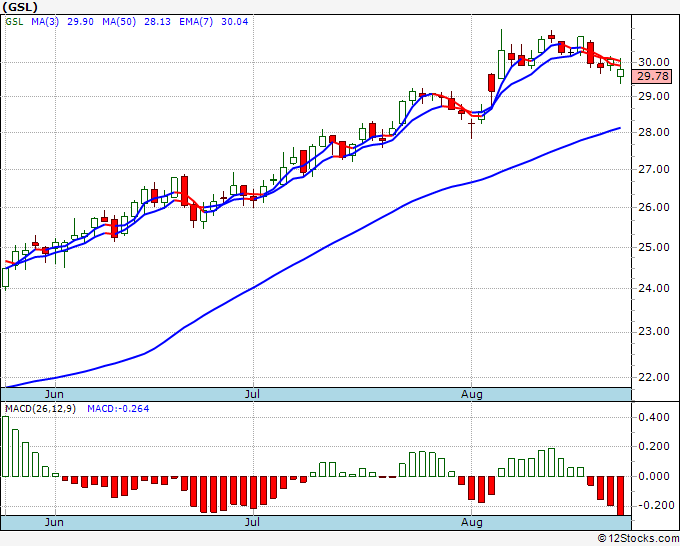Click the MA(3) value 29.90
The image size is (680, 546).
pos(80,21)
